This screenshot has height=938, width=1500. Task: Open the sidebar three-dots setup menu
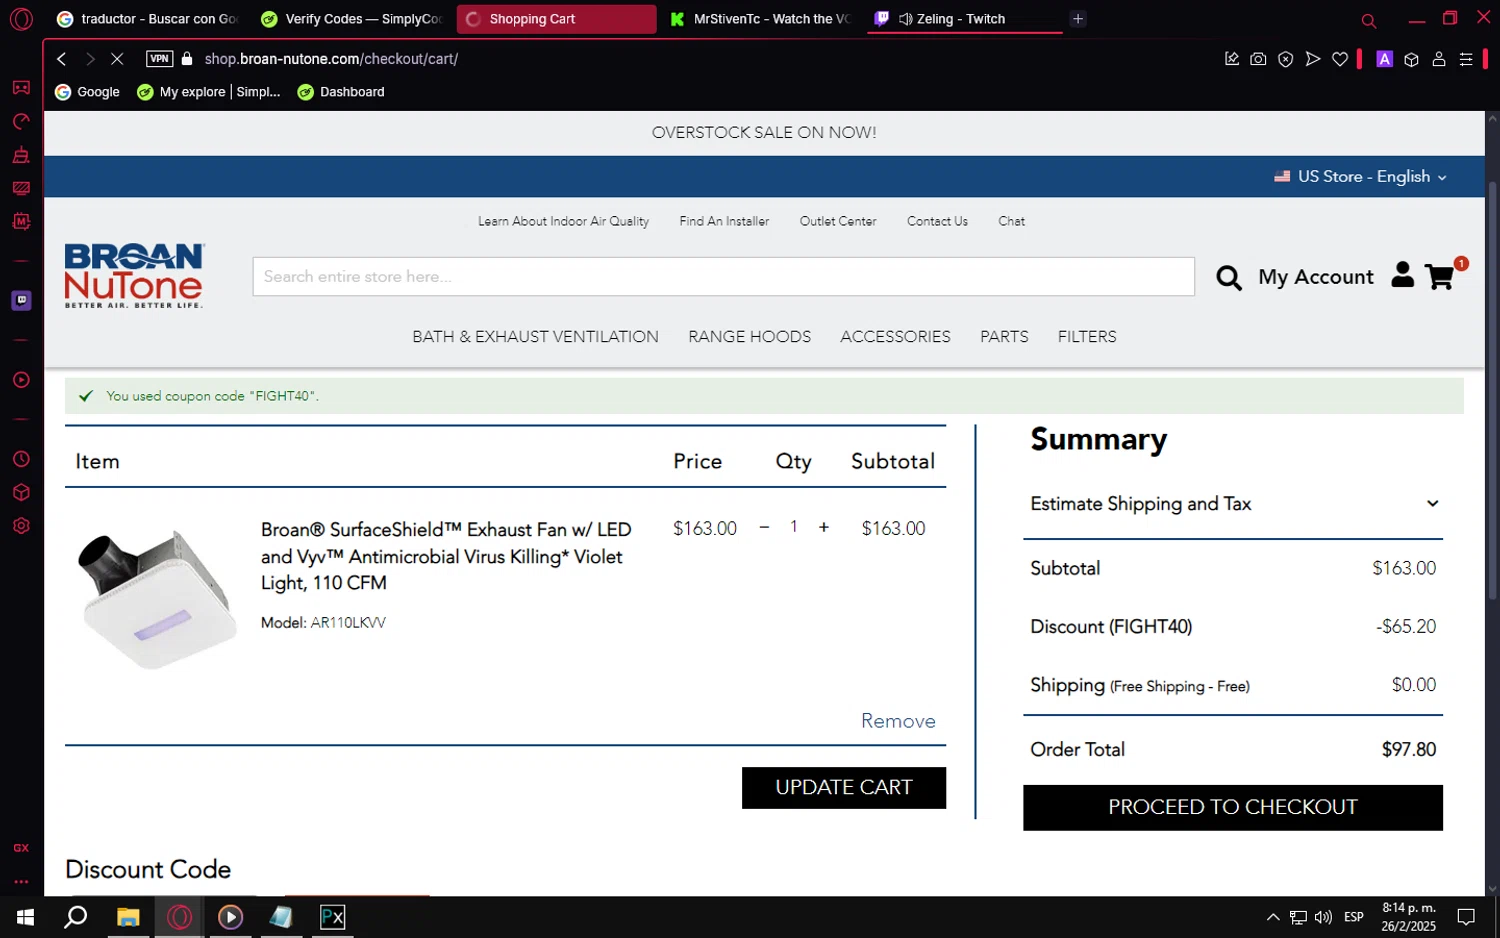[21, 882]
